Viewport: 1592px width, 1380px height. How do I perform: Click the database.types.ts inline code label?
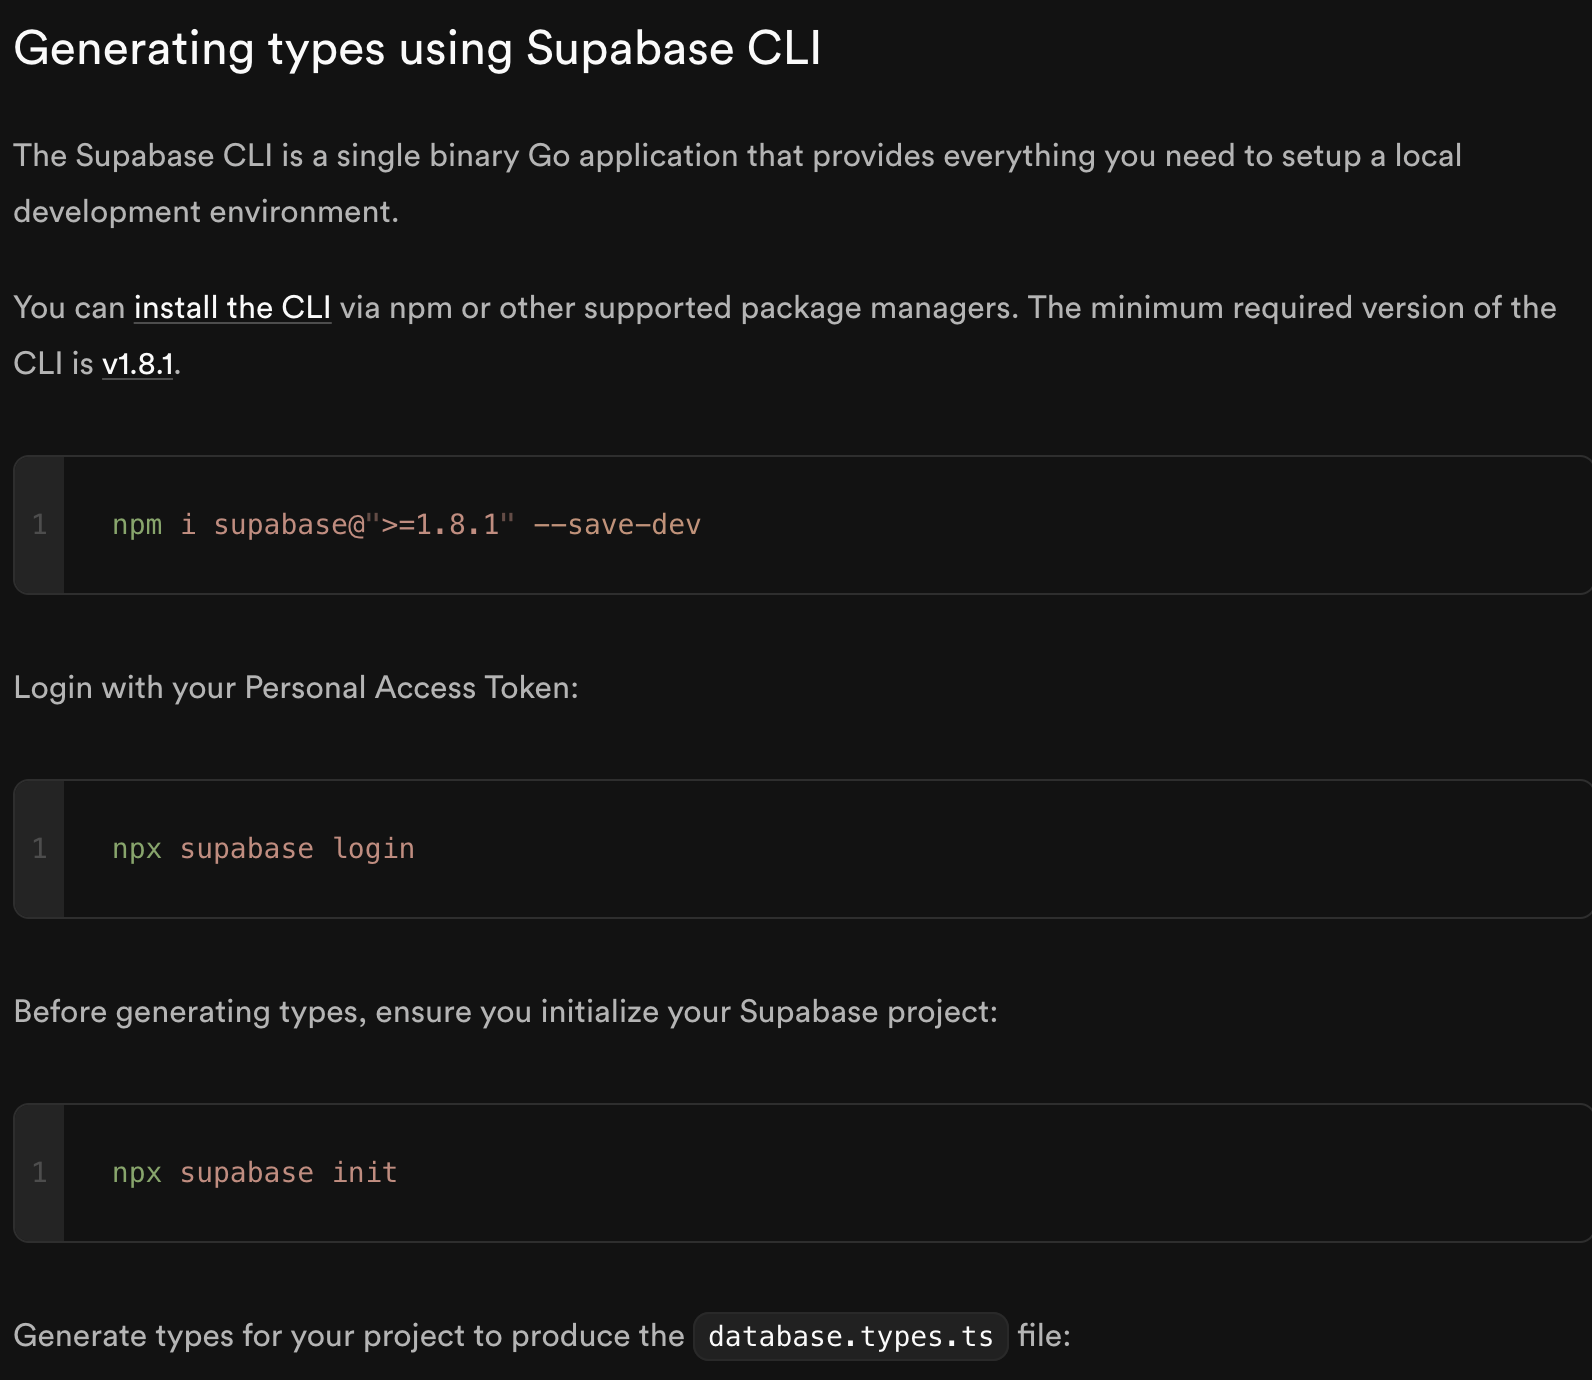pos(850,1337)
